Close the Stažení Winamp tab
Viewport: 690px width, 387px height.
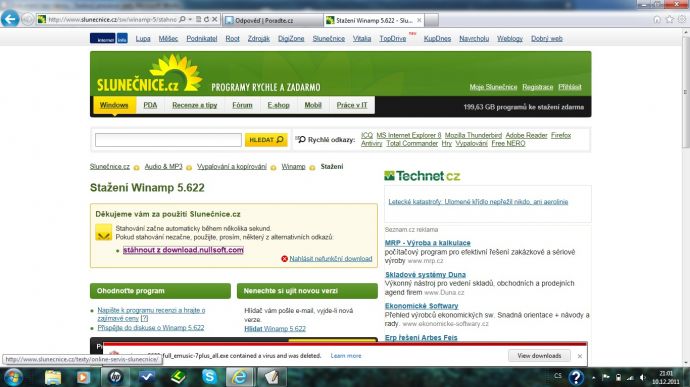pos(419,20)
